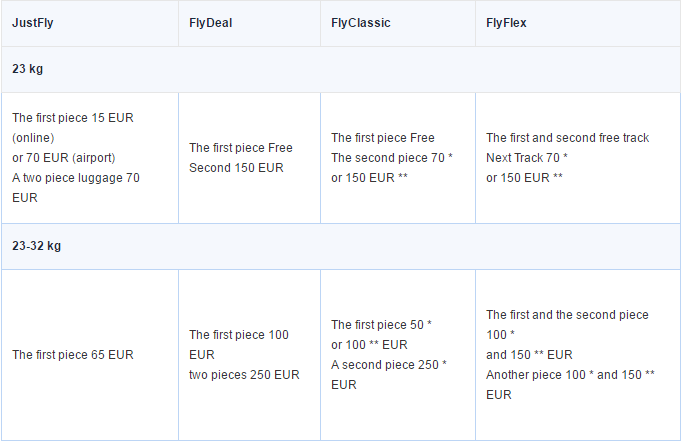Image resolution: width=682 pixels, height=442 pixels.
Task: Click "The first and second free track" text
Action: [567, 138]
